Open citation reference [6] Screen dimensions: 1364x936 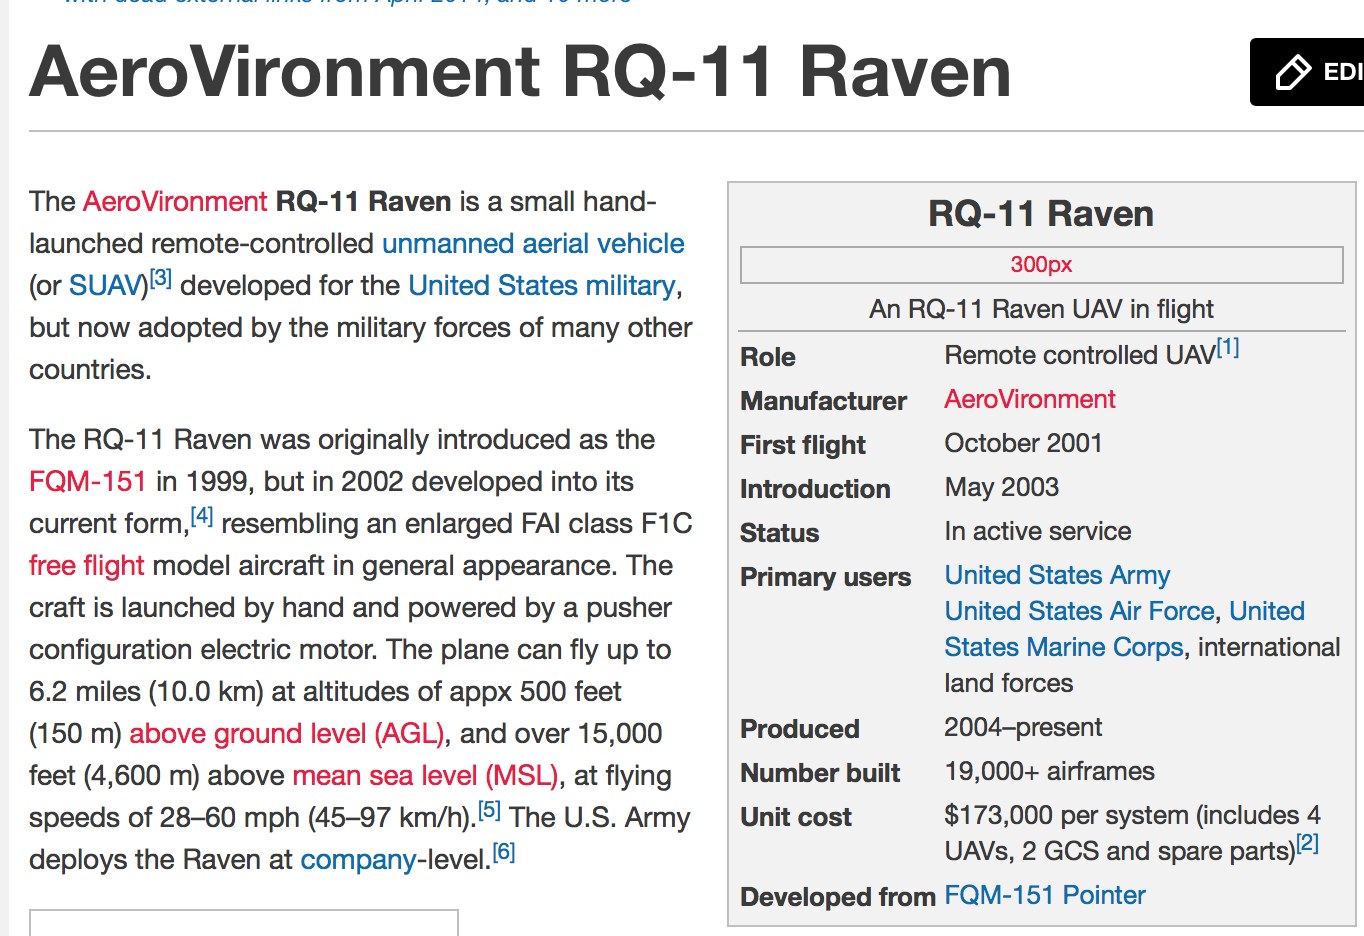pos(504,852)
